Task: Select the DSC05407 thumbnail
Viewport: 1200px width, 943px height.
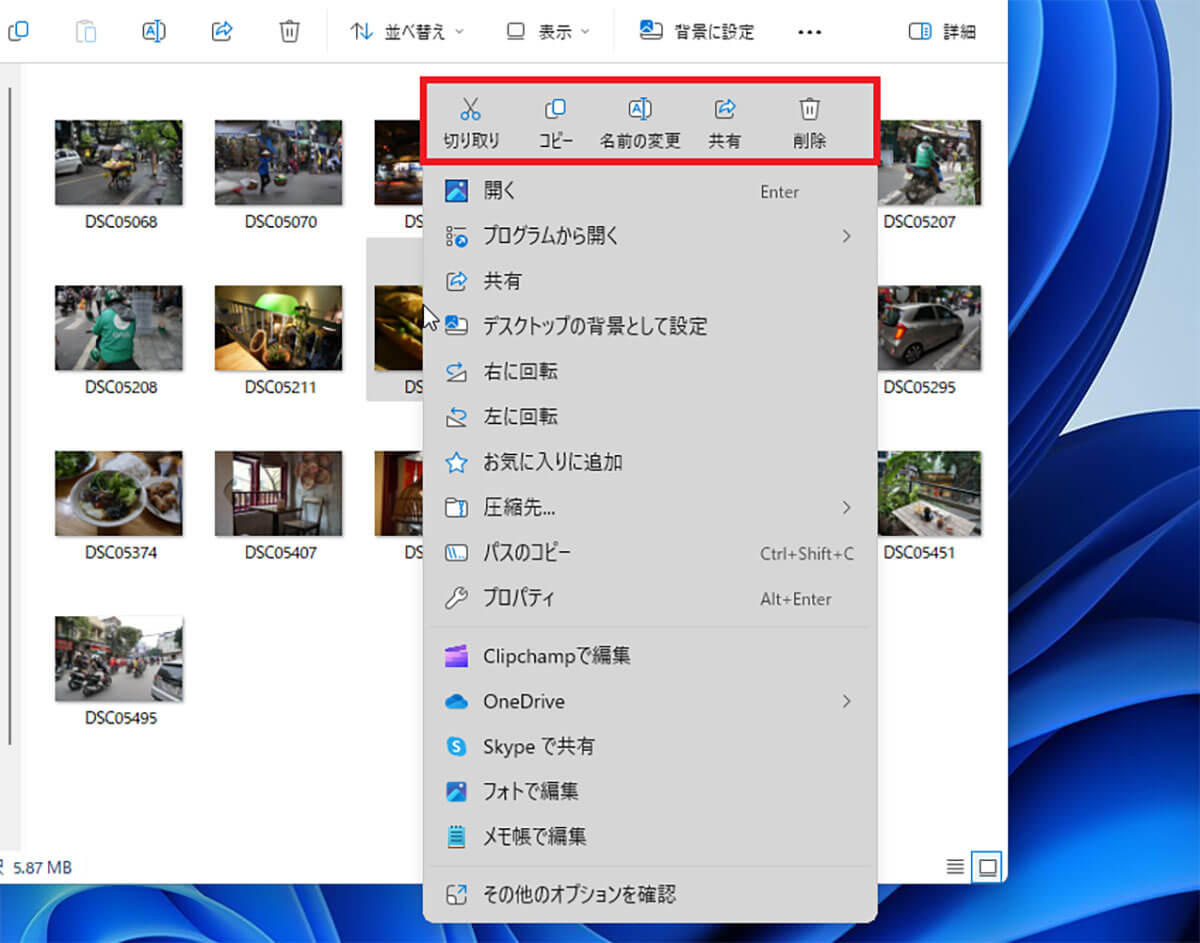Action: click(279, 493)
